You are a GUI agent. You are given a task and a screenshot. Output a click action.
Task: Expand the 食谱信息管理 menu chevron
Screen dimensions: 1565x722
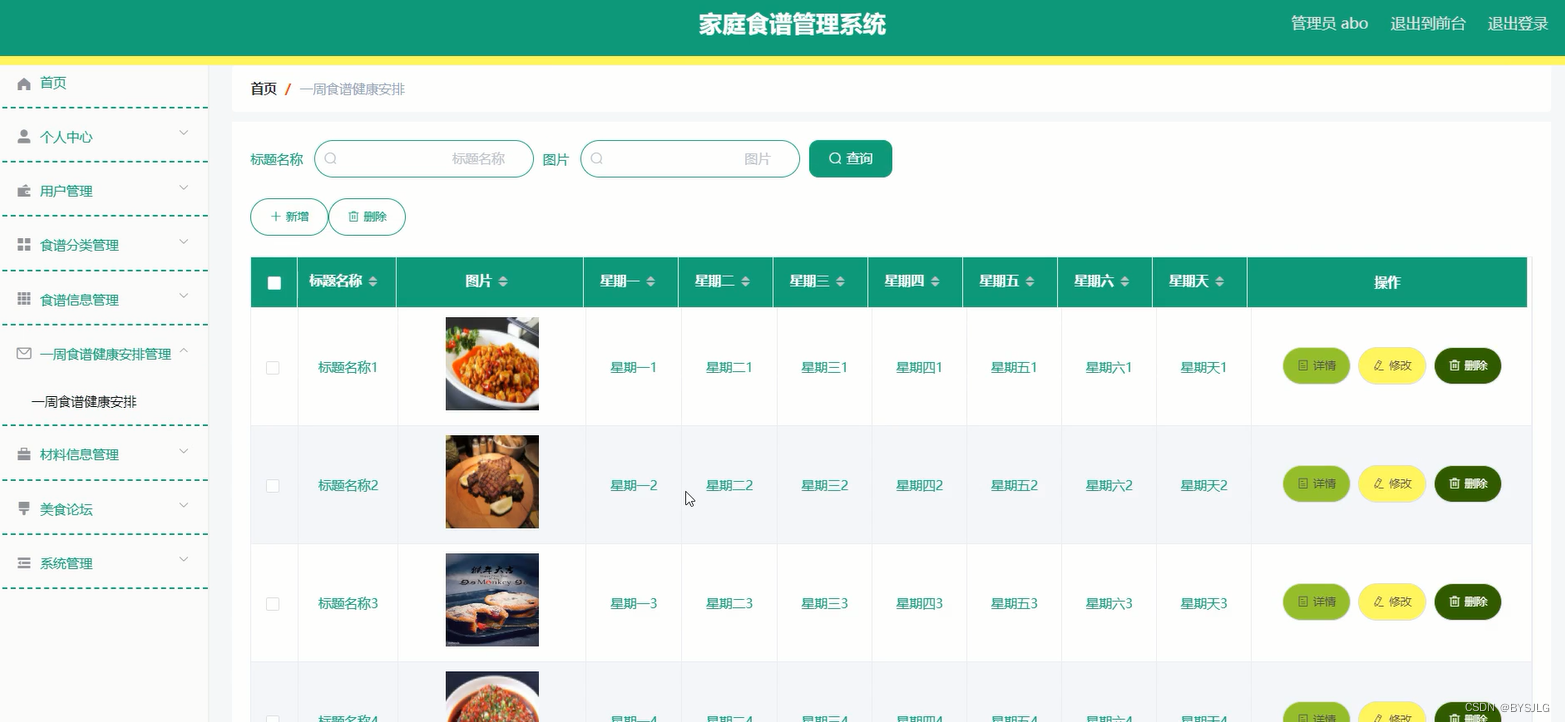click(184, 295)
